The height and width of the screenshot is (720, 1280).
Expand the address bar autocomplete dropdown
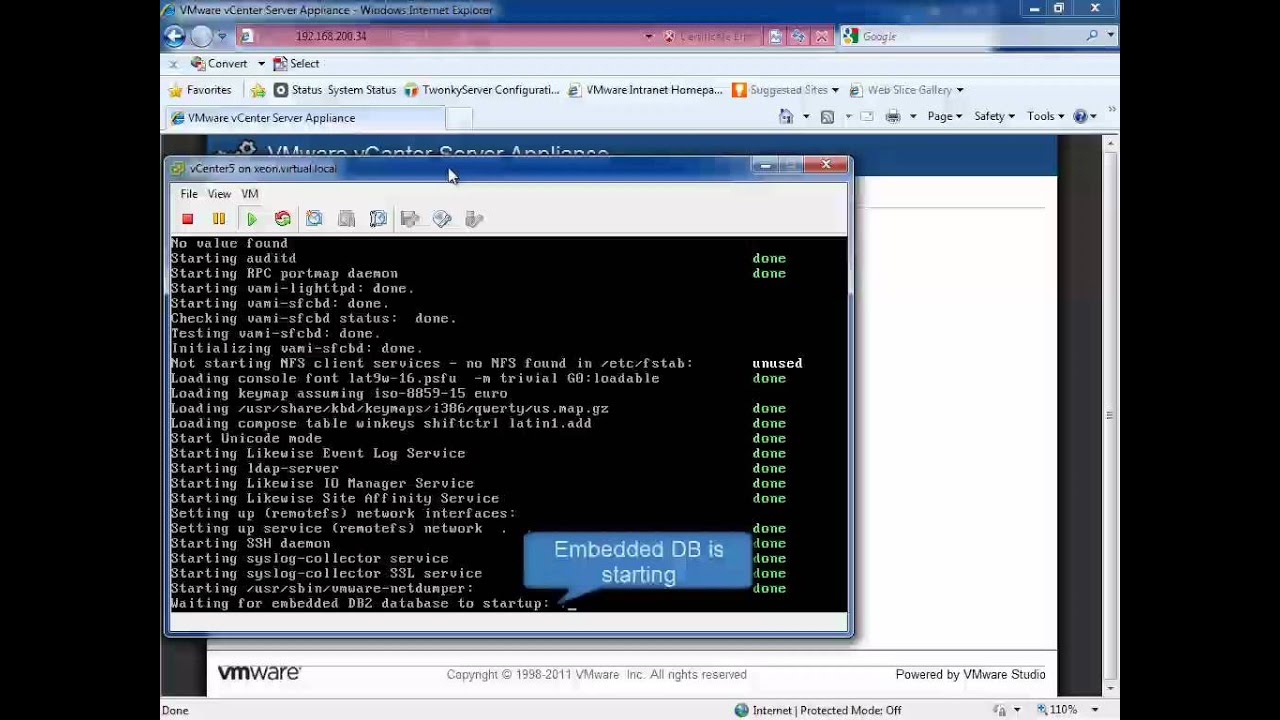click(x=648, y=37)
